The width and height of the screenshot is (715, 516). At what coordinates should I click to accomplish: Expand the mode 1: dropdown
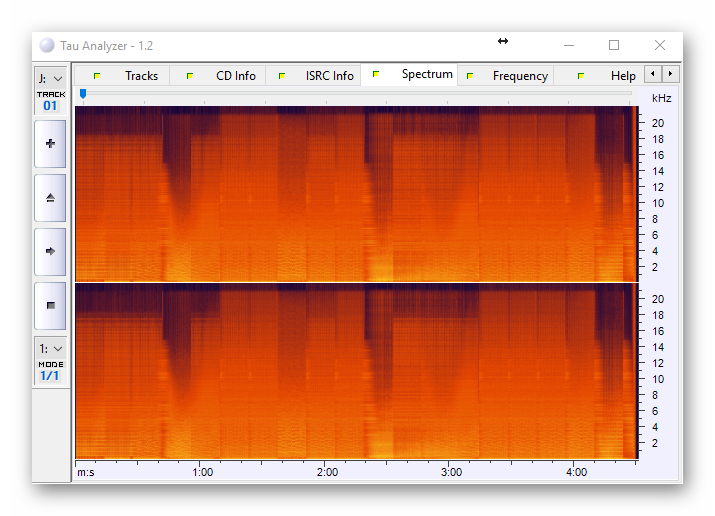50,348
